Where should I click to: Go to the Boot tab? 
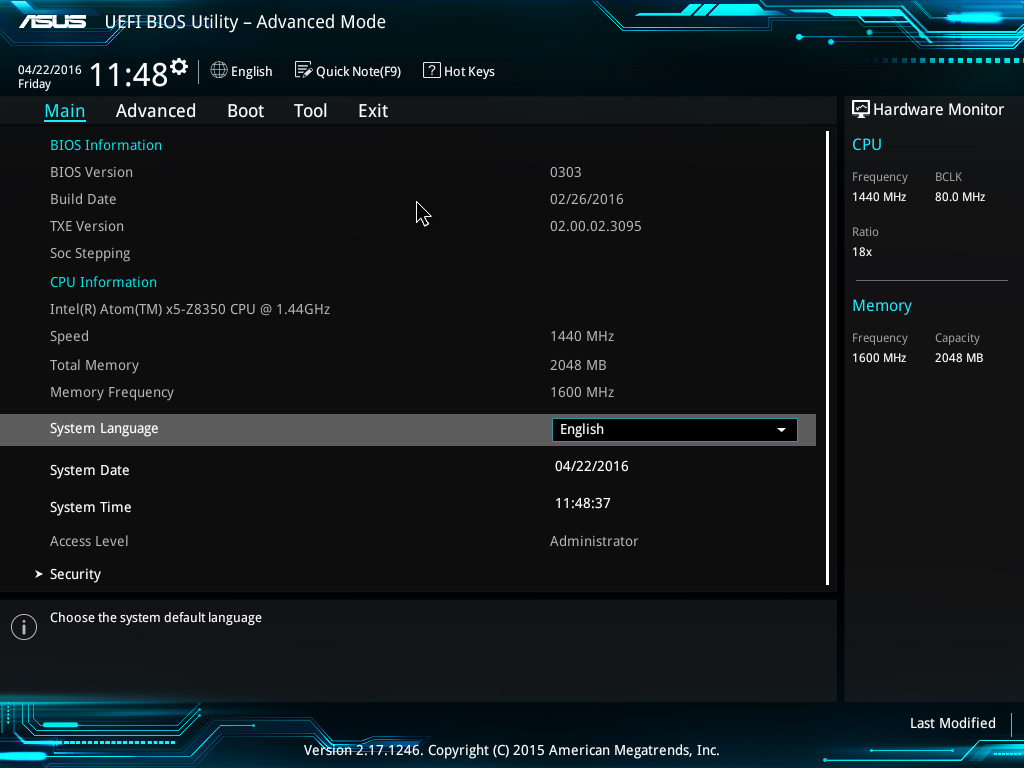(x=246, y=110)
